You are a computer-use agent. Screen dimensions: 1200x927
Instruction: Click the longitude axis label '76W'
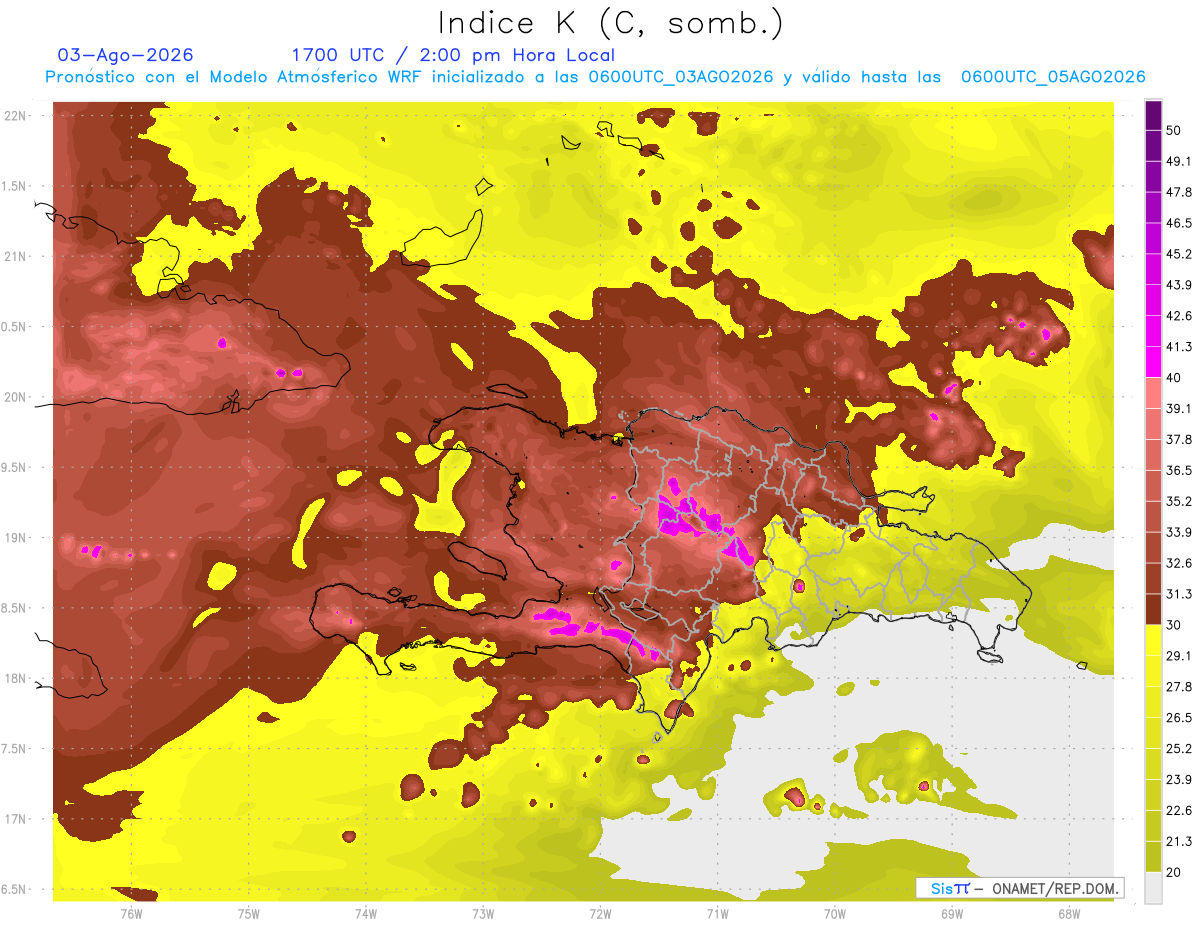pos(131,913)
